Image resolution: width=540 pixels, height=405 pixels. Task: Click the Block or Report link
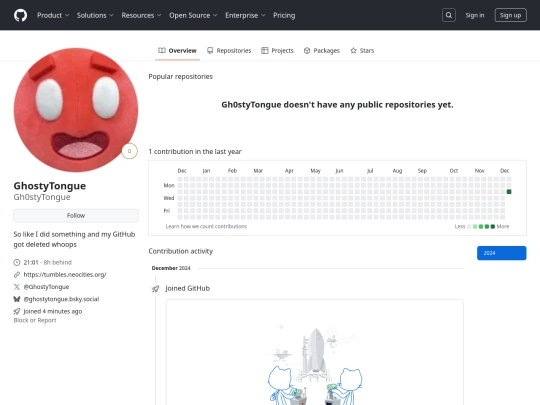coord(35,320)
